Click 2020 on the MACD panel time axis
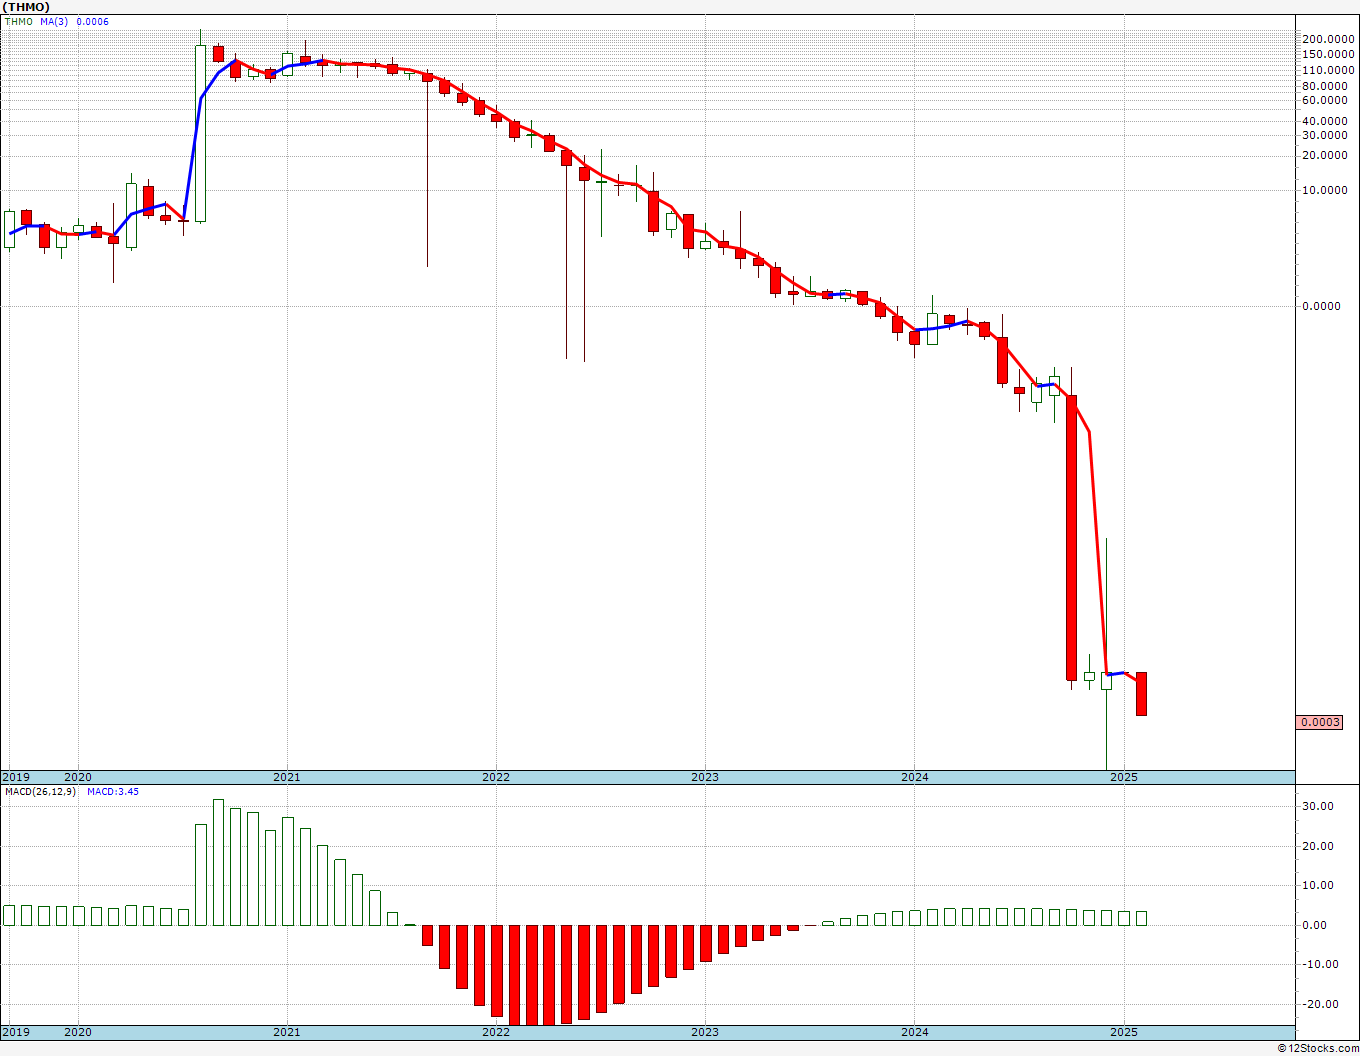 (x=78, y=1031)
